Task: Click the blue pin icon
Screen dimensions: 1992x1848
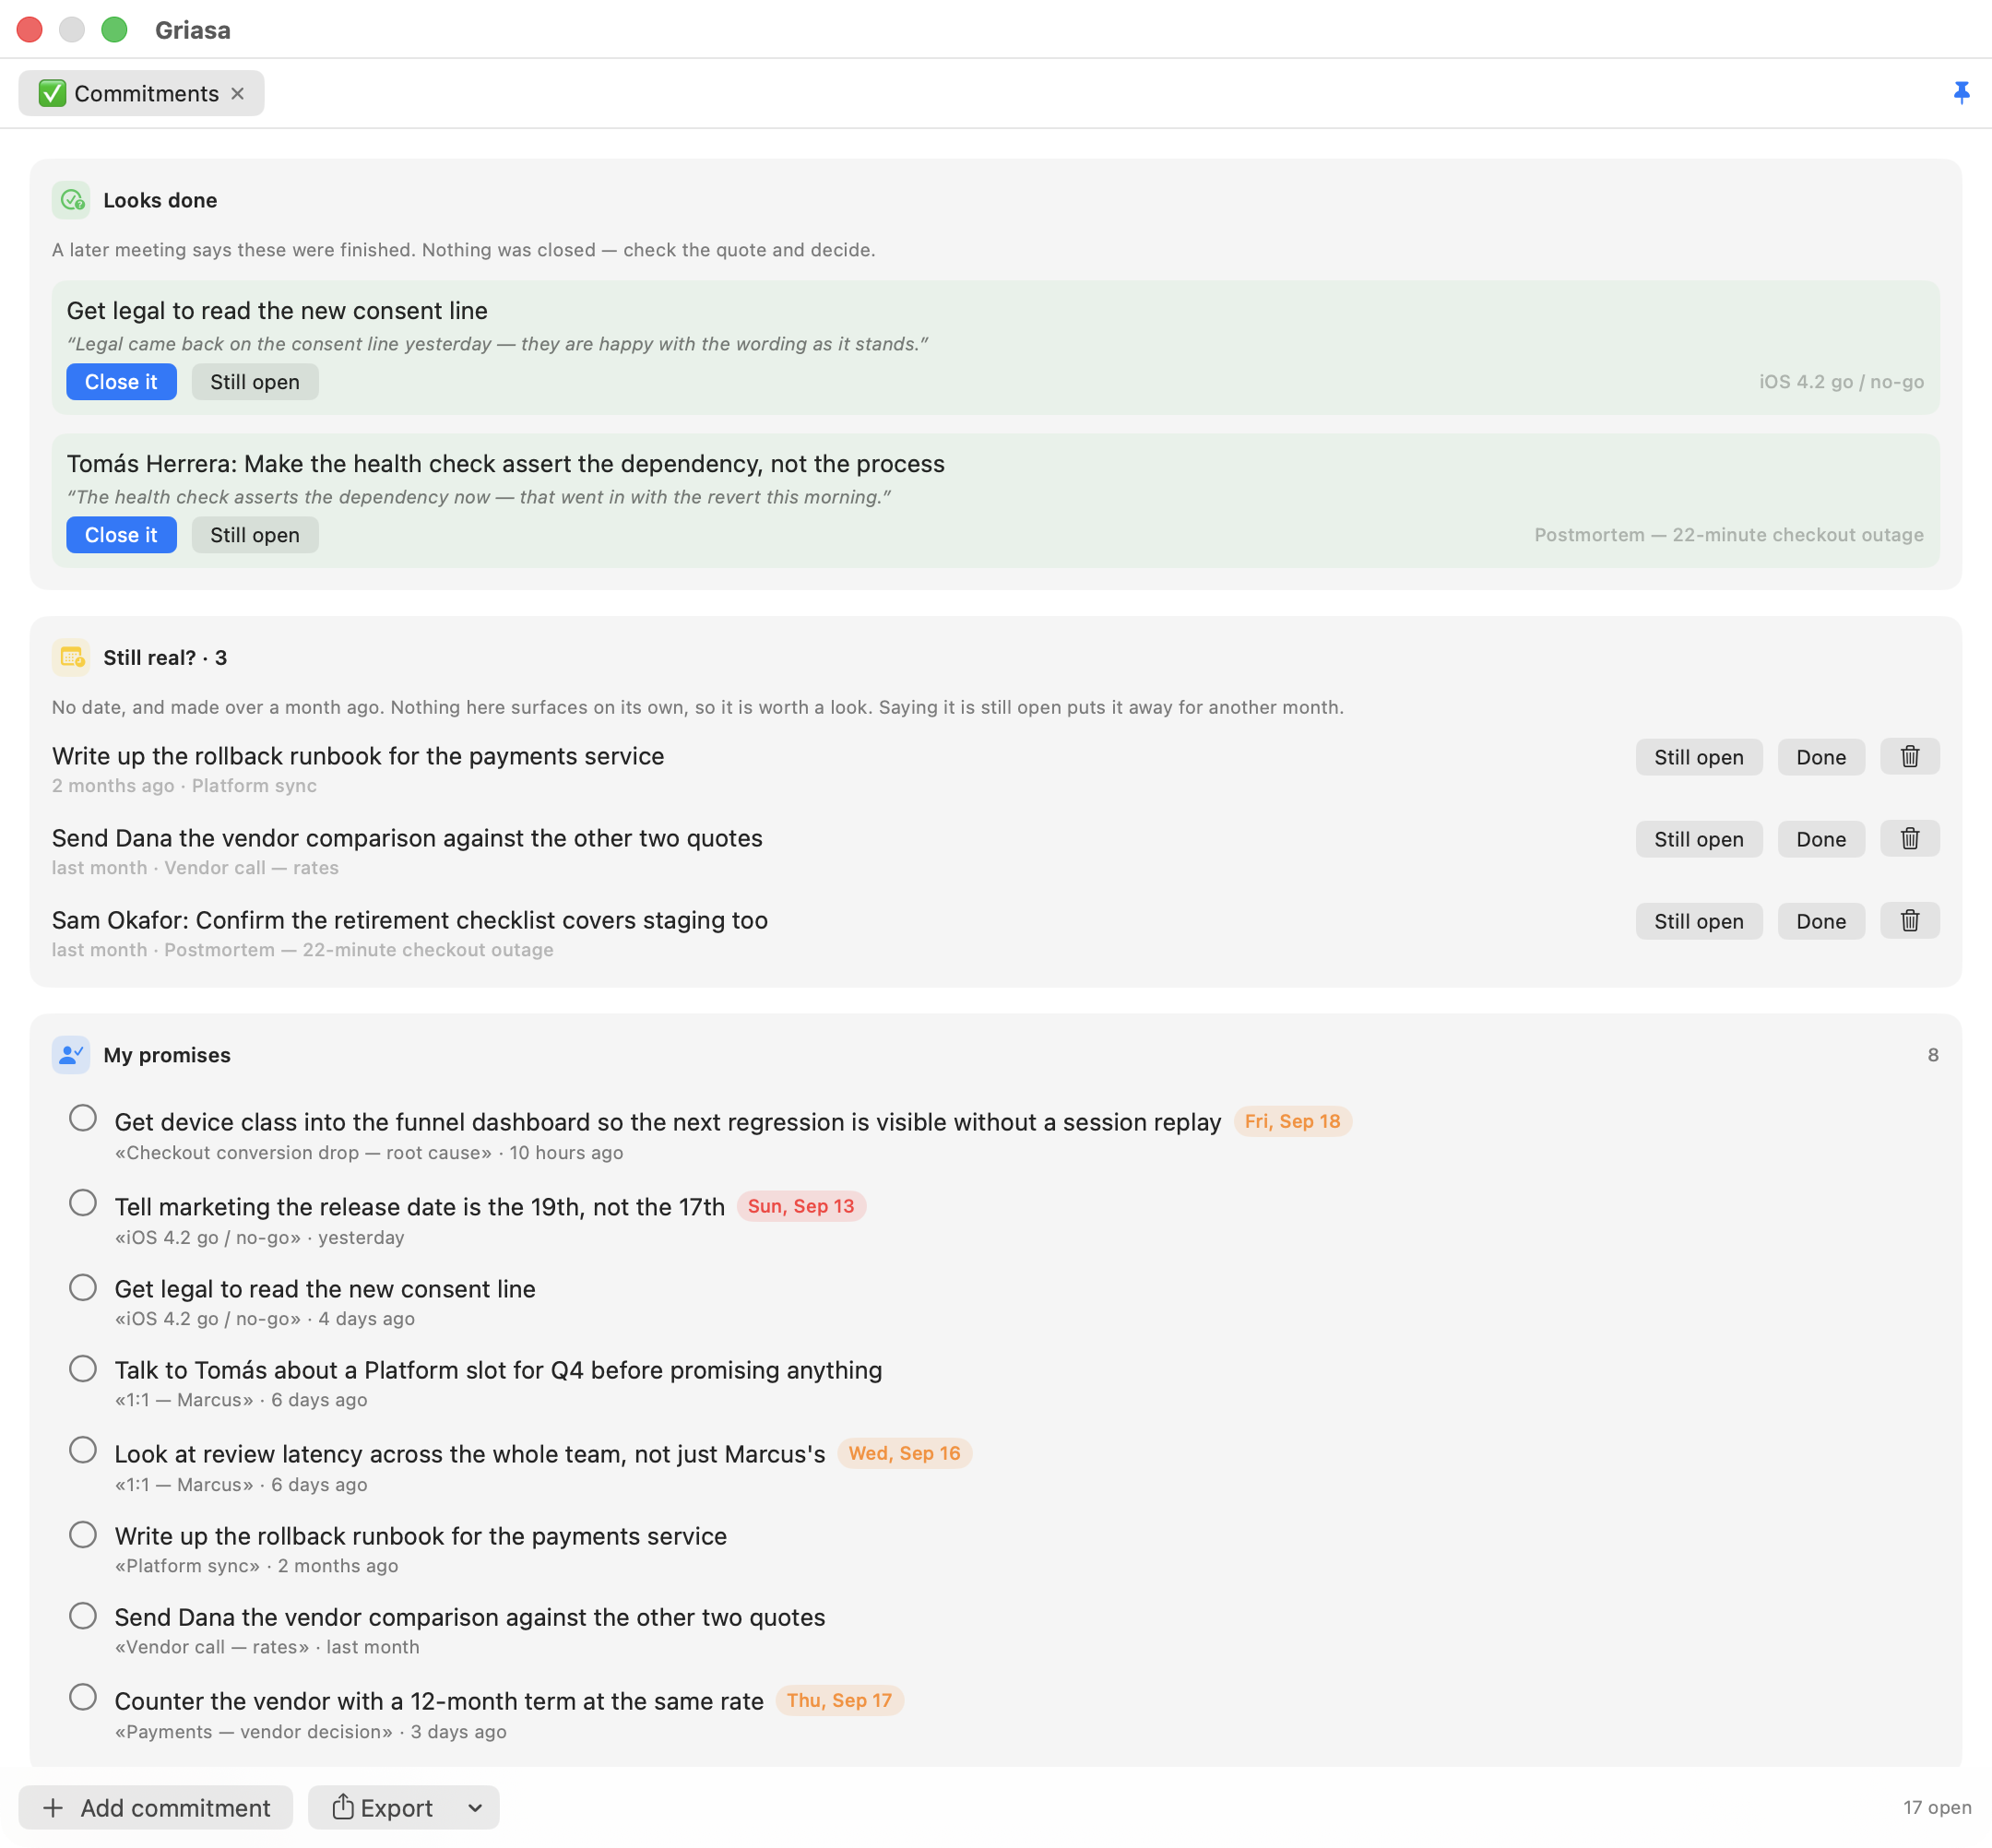Action: (x=1961, y=93)
